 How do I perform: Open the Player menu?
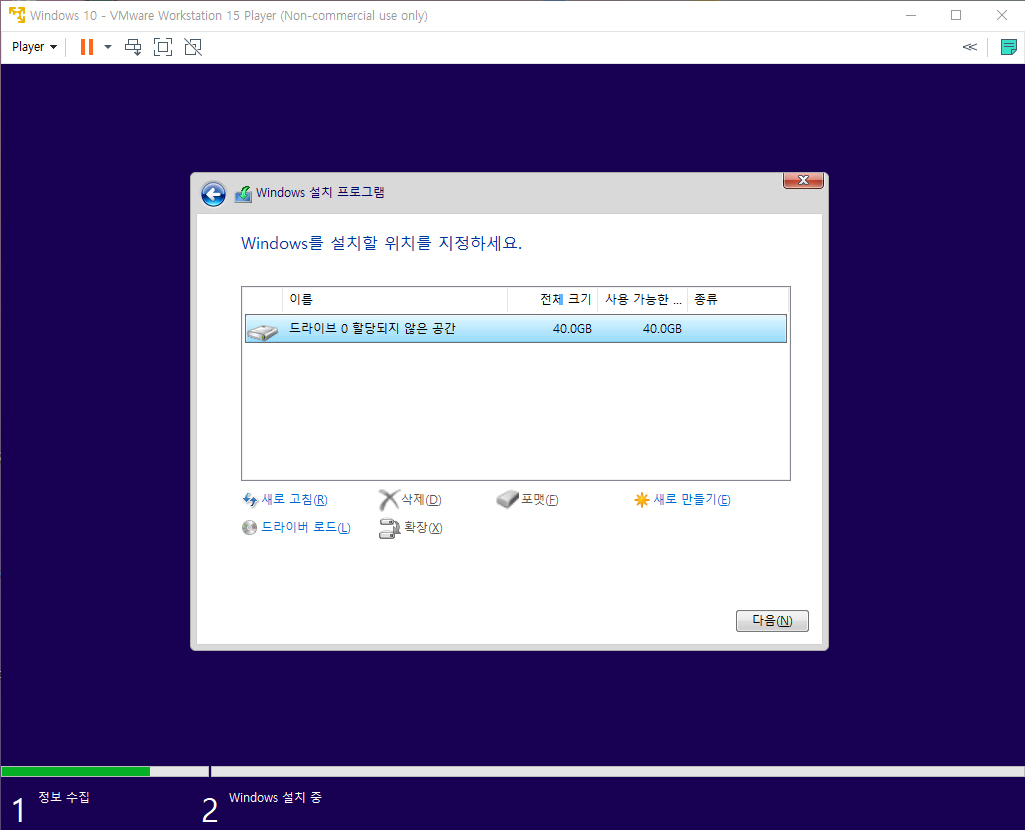coord(34,47)
